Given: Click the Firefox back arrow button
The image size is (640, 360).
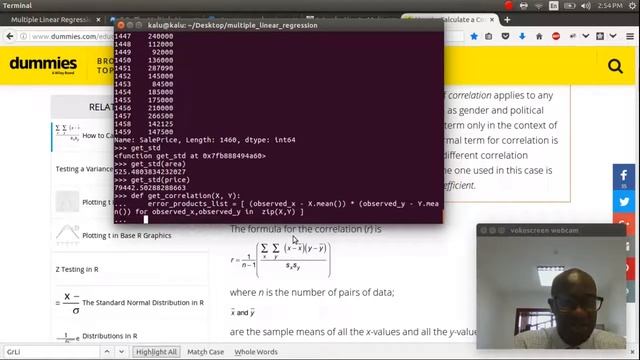Looking at the screenshot, I should [10, 36].
